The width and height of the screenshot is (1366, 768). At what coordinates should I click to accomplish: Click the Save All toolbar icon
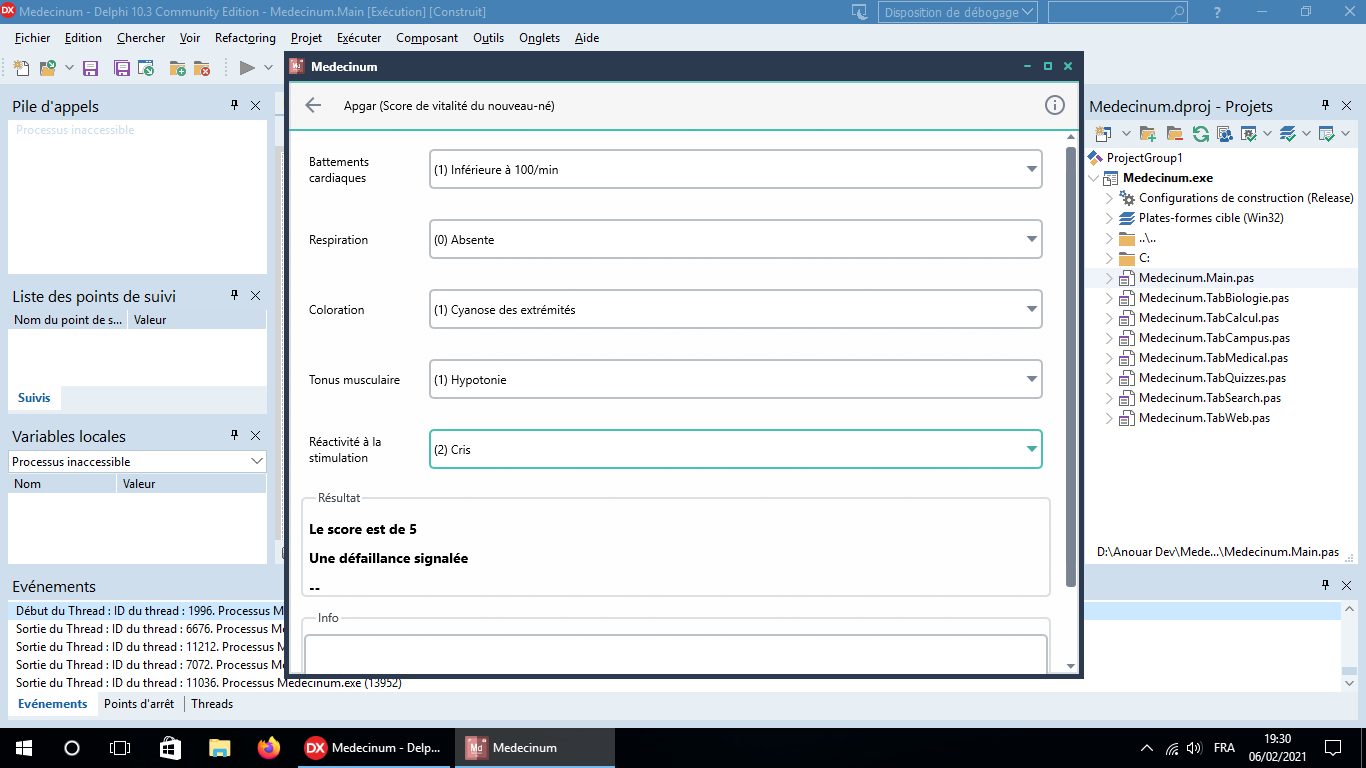pos(122,68)
